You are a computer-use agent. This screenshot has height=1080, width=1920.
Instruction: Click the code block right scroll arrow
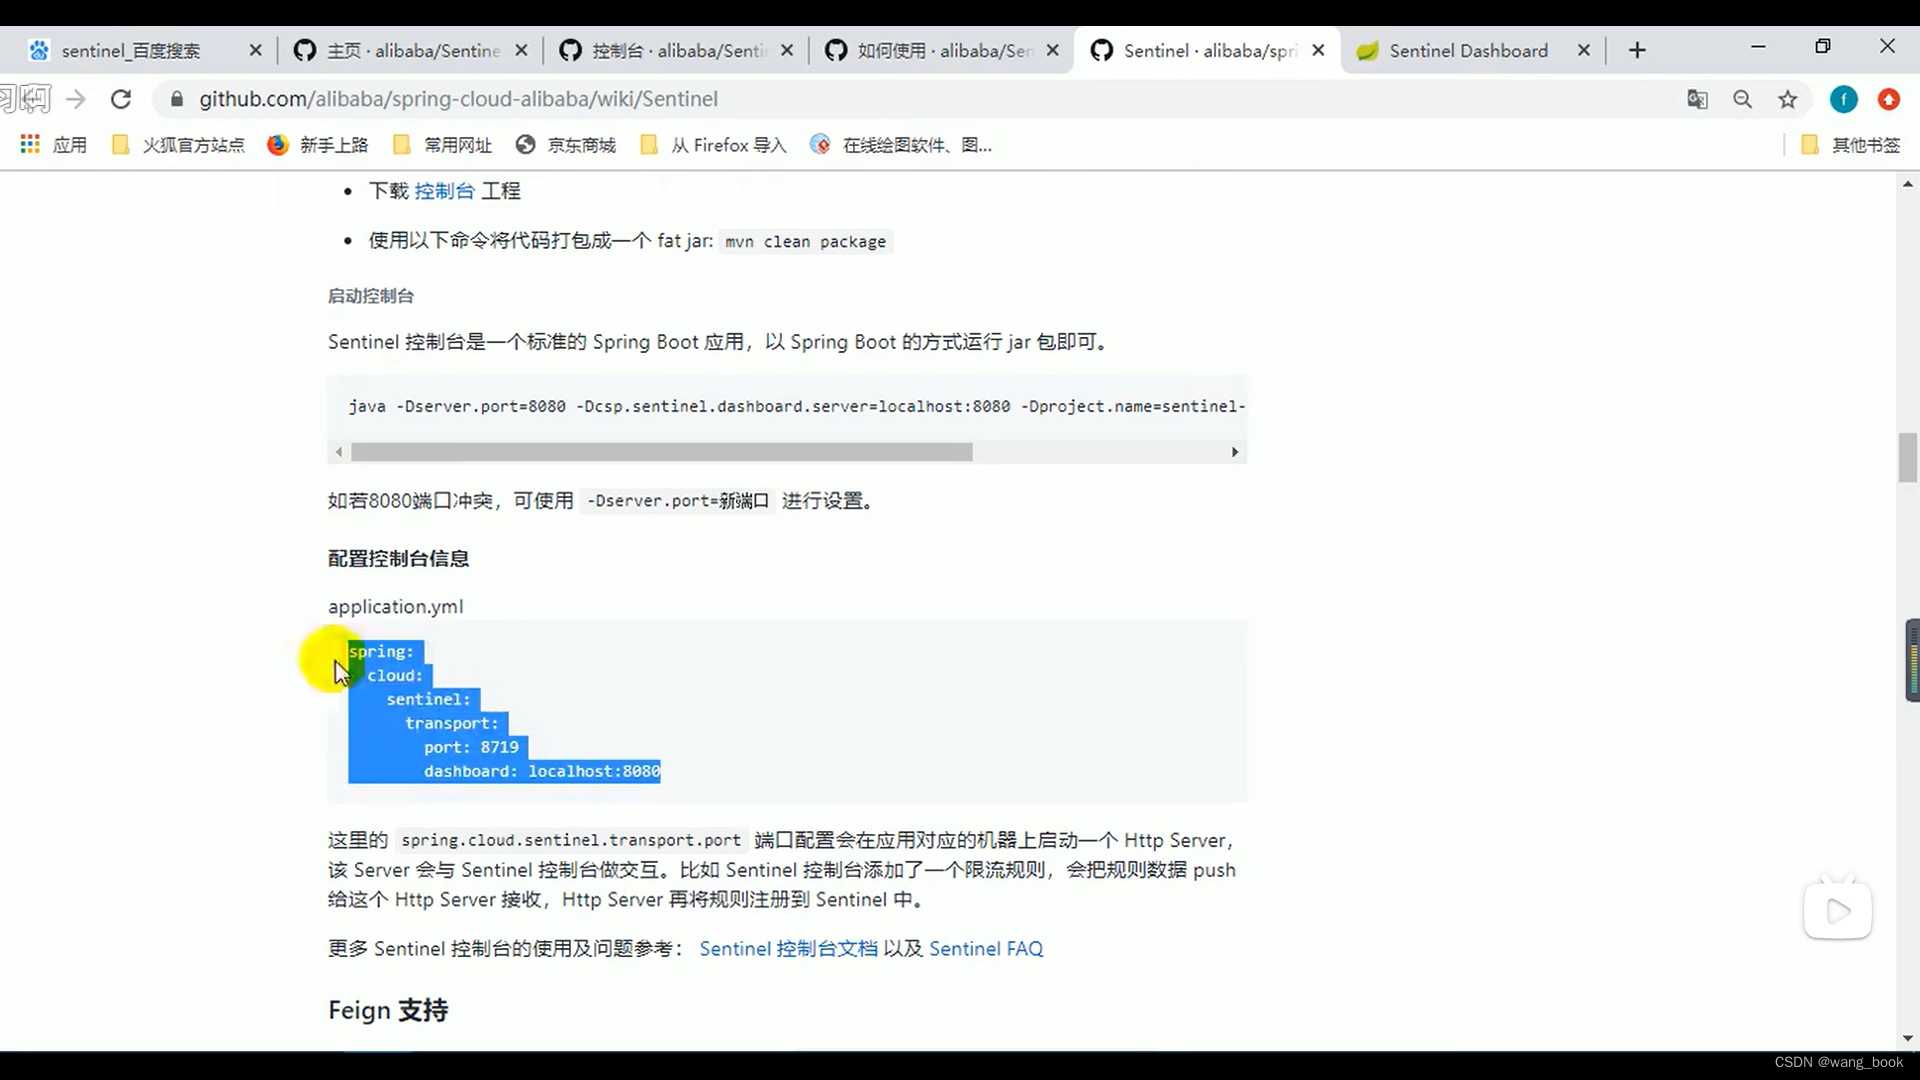click(x=1235, y=452)
